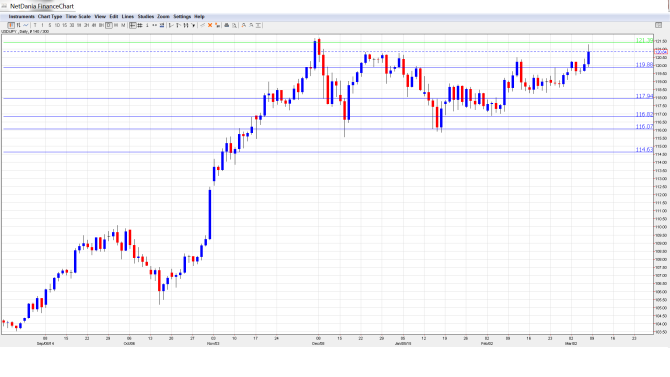Open the Edit menu

pyautogui.click(x=114, y=17)
